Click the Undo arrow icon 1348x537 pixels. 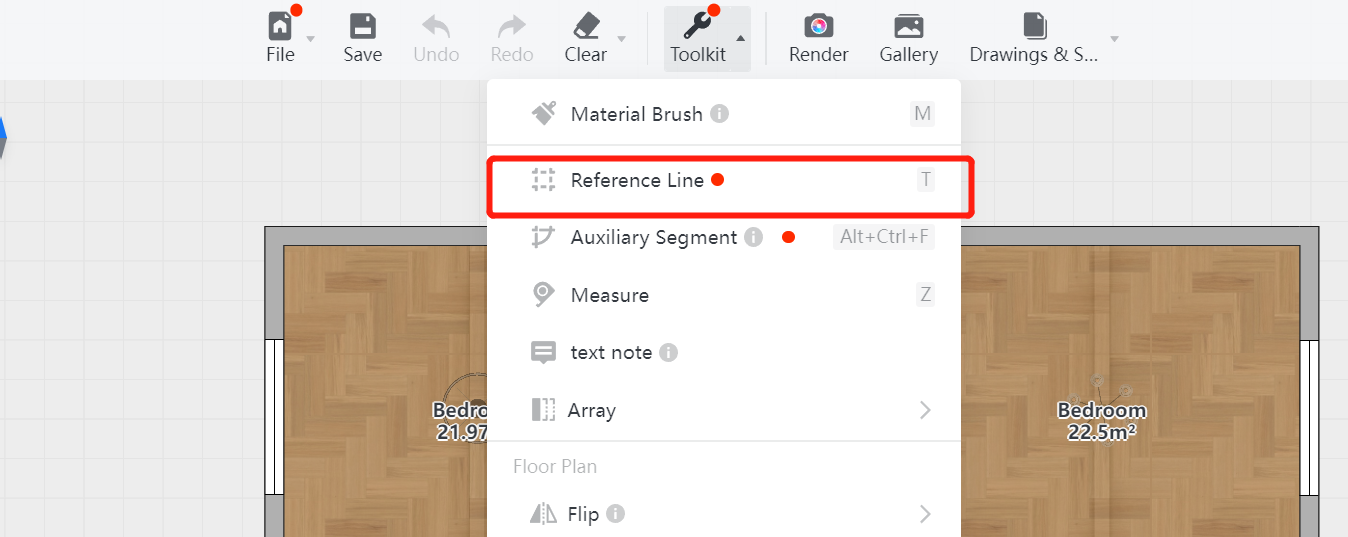pyautogui.click(x=436, y=26)
